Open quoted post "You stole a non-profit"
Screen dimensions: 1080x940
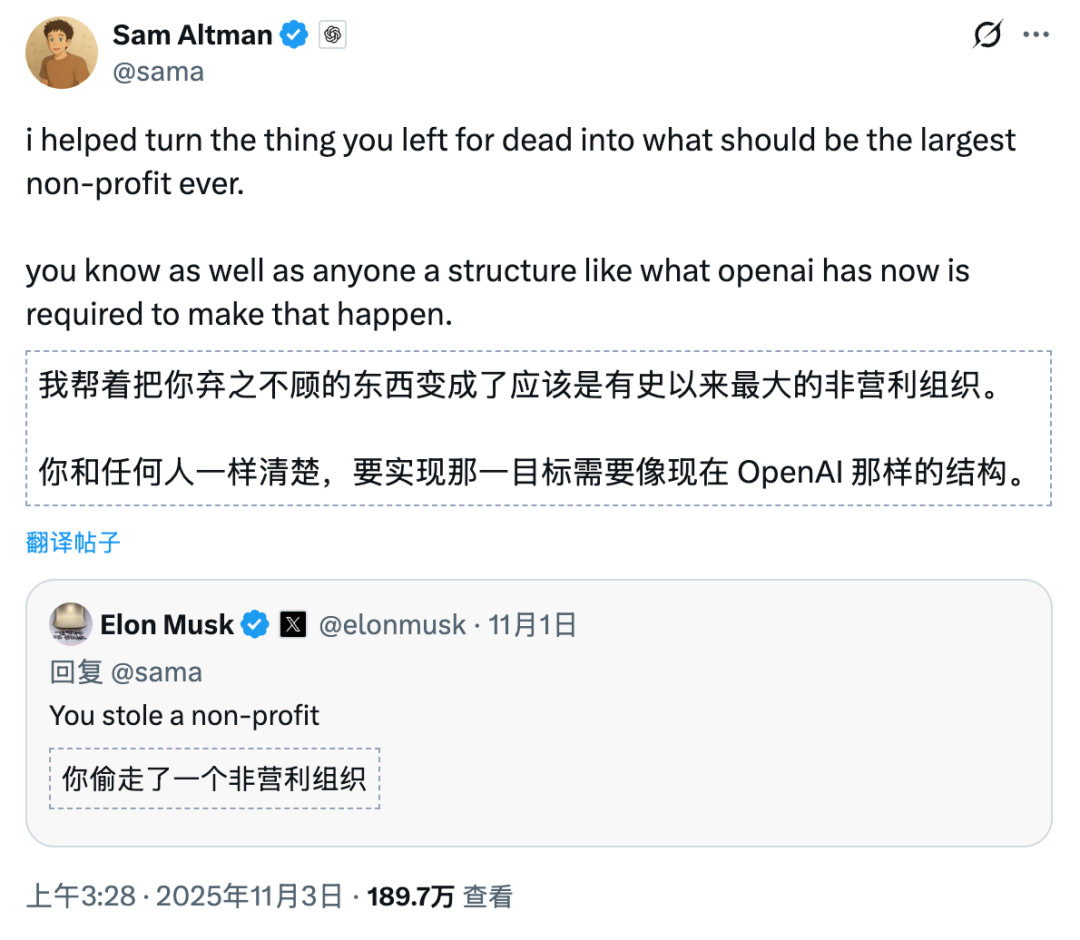185,715
